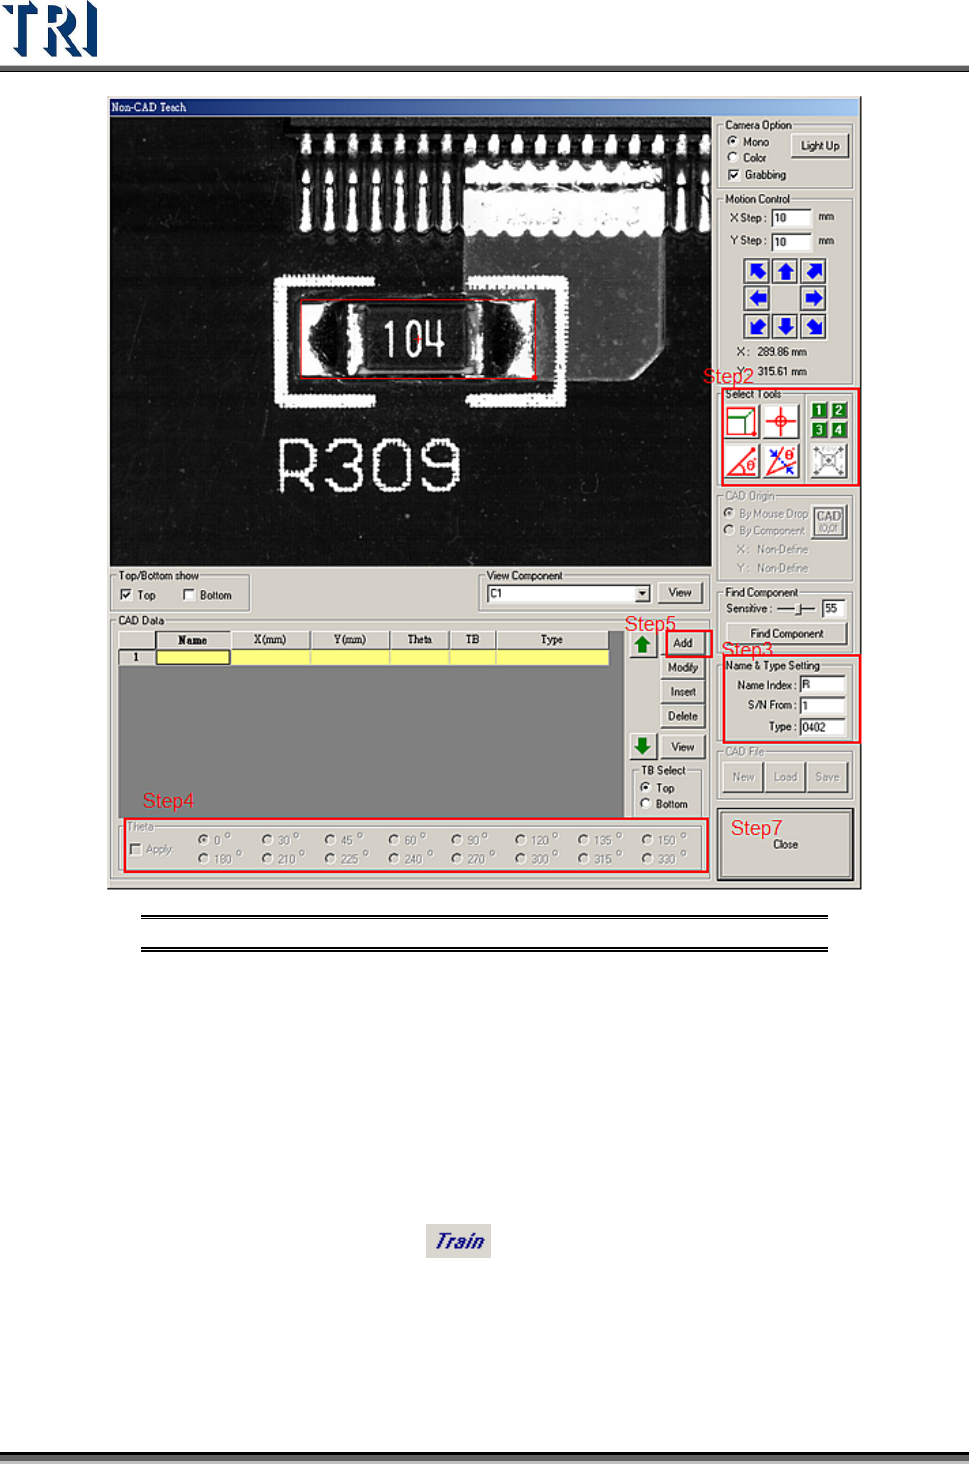Click the Modify button
969x1464 pixels.
click(683, 667)
